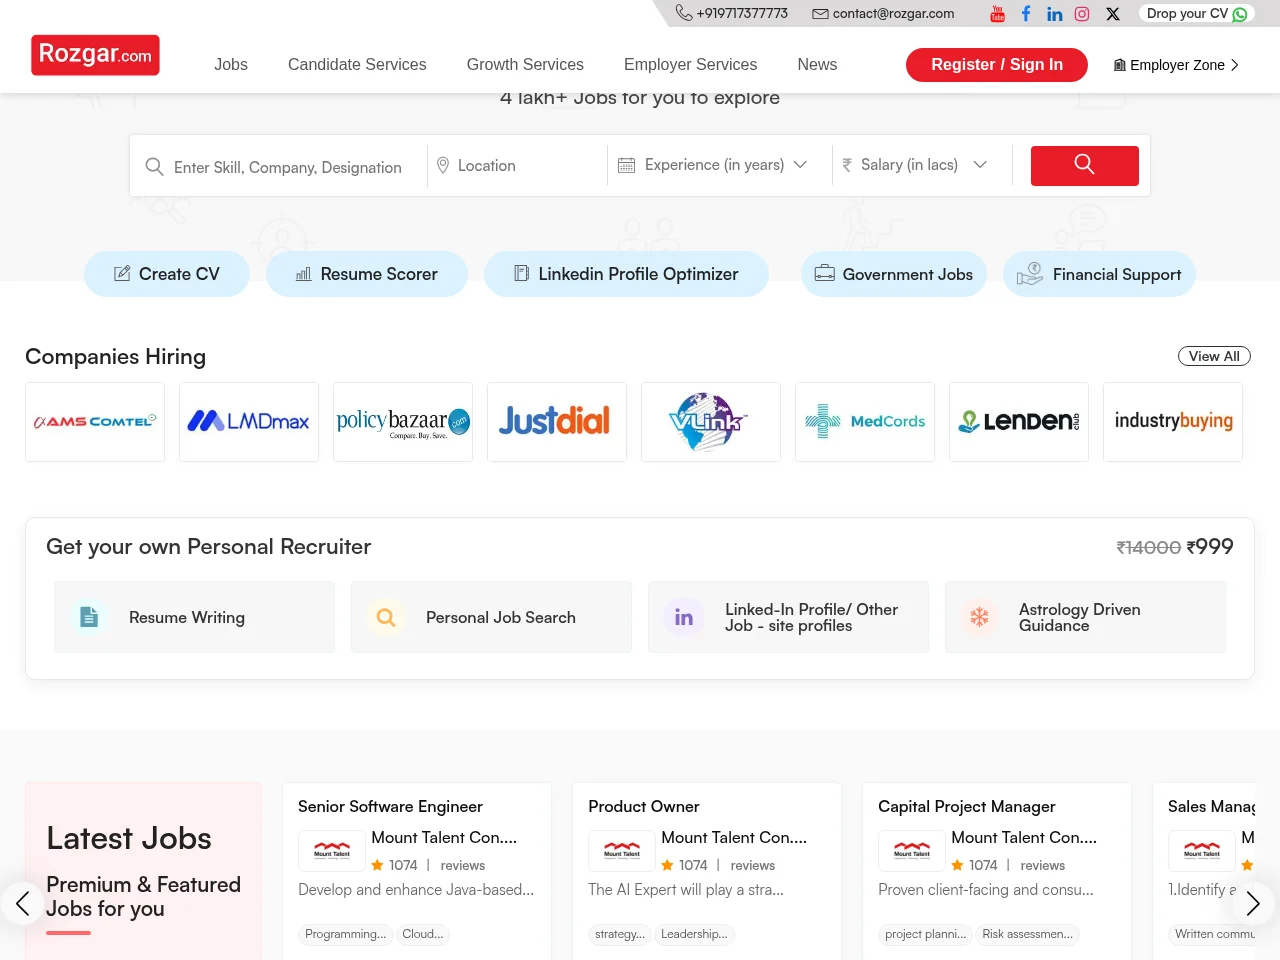Click the WhatsApp icon in Drop your CV
The width and height of the screenshot is (1280, 960).
point(1240,14)
